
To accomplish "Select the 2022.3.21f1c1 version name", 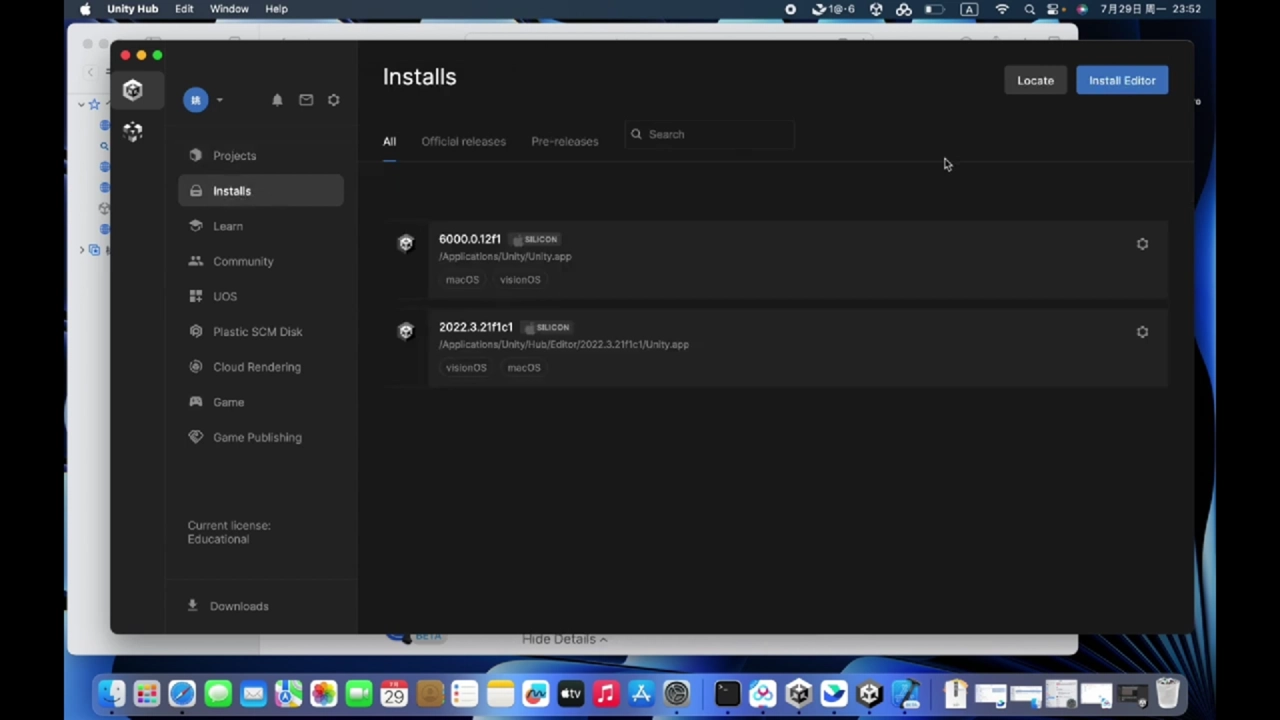I will [x=476, y=327].
